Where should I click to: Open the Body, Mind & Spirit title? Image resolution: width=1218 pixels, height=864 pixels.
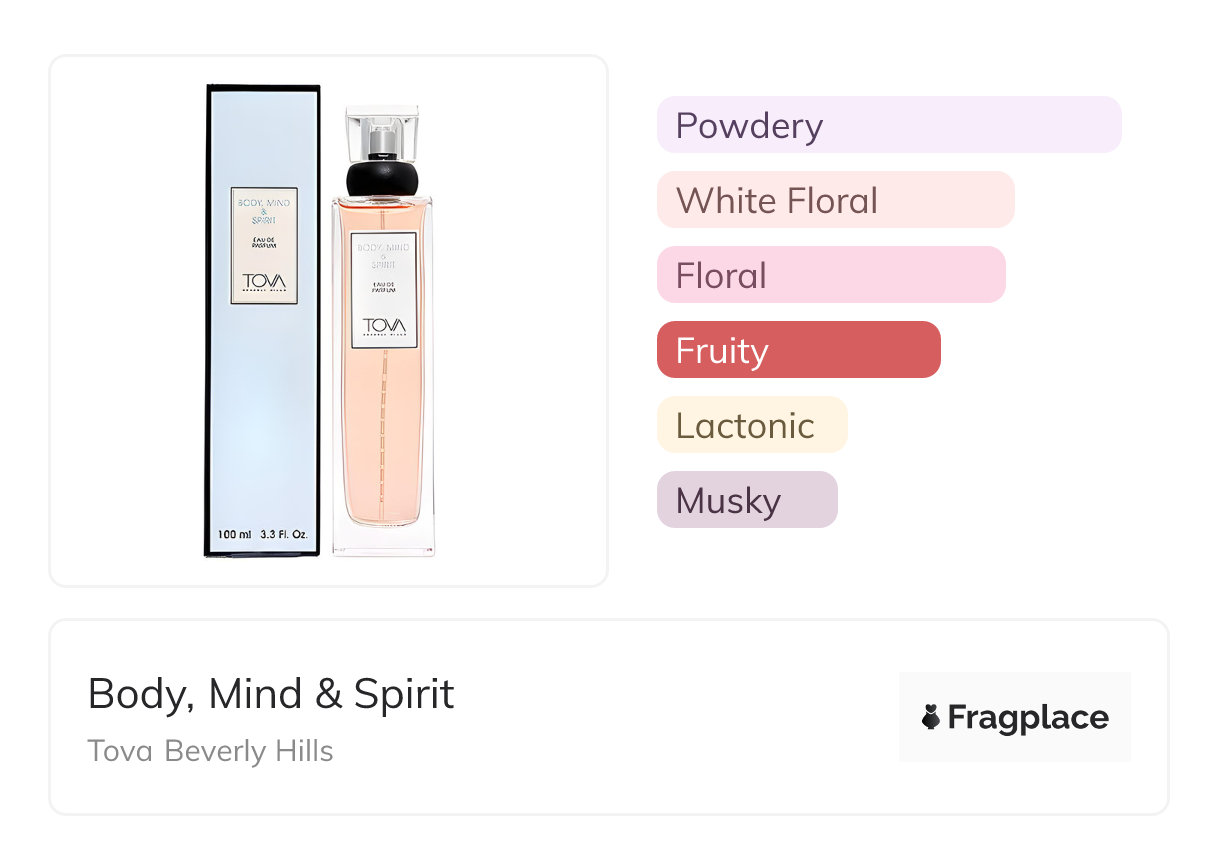[271, 693]
